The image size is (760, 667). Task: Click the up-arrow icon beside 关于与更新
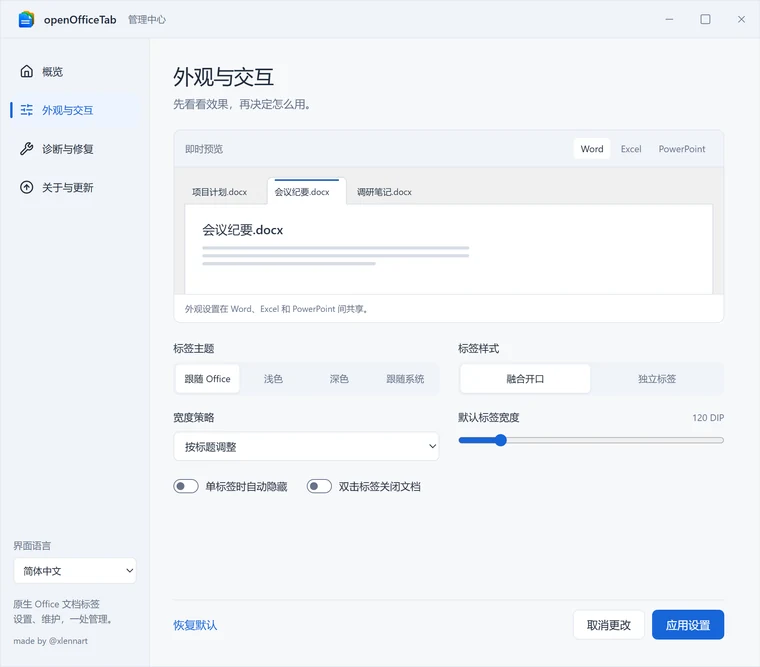[27, 187]
